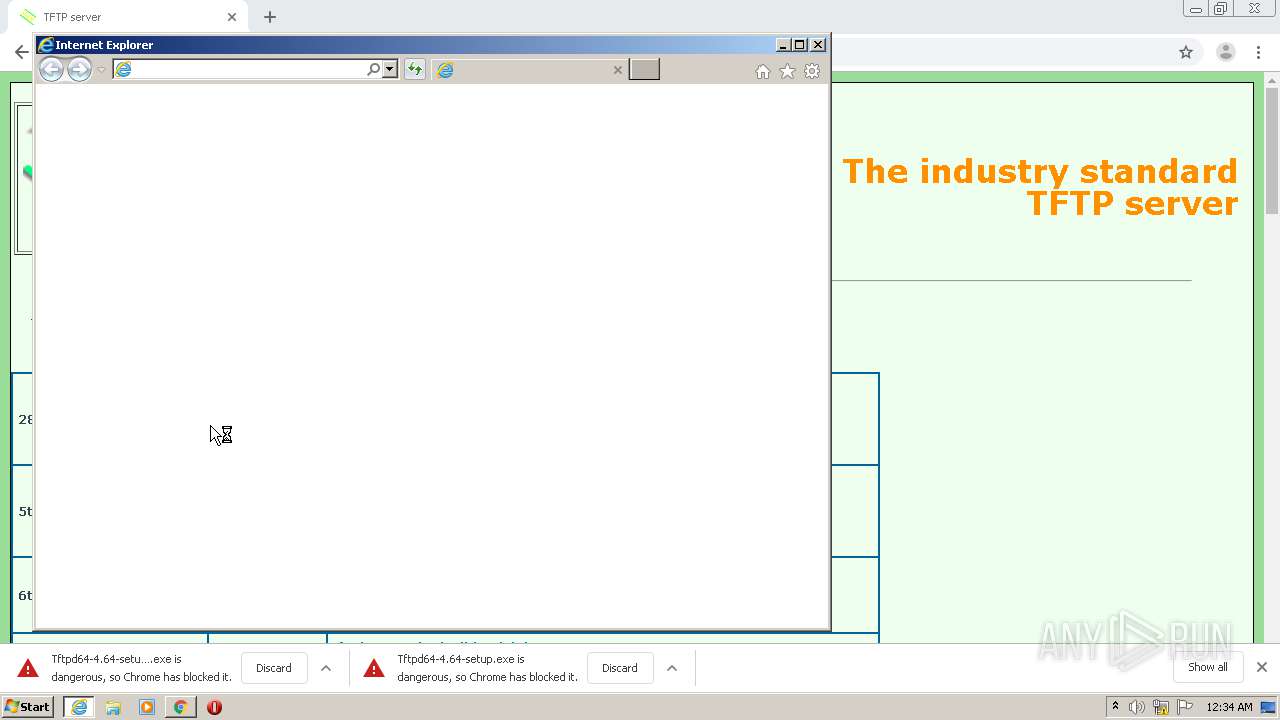1280x720 pixels.
Task: Open a new tab in Internet Explorer
Action: coord(644,69)
